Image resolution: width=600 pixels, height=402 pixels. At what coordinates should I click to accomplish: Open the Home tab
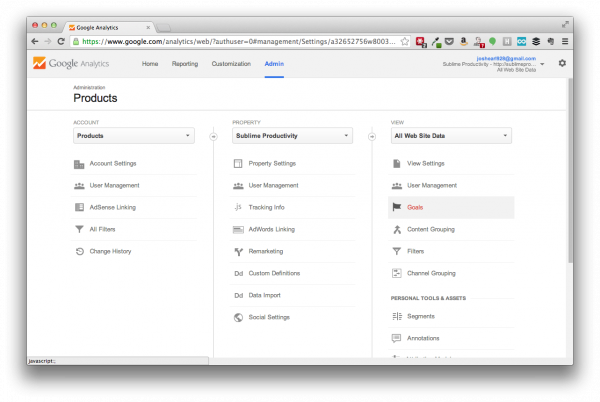150,64
